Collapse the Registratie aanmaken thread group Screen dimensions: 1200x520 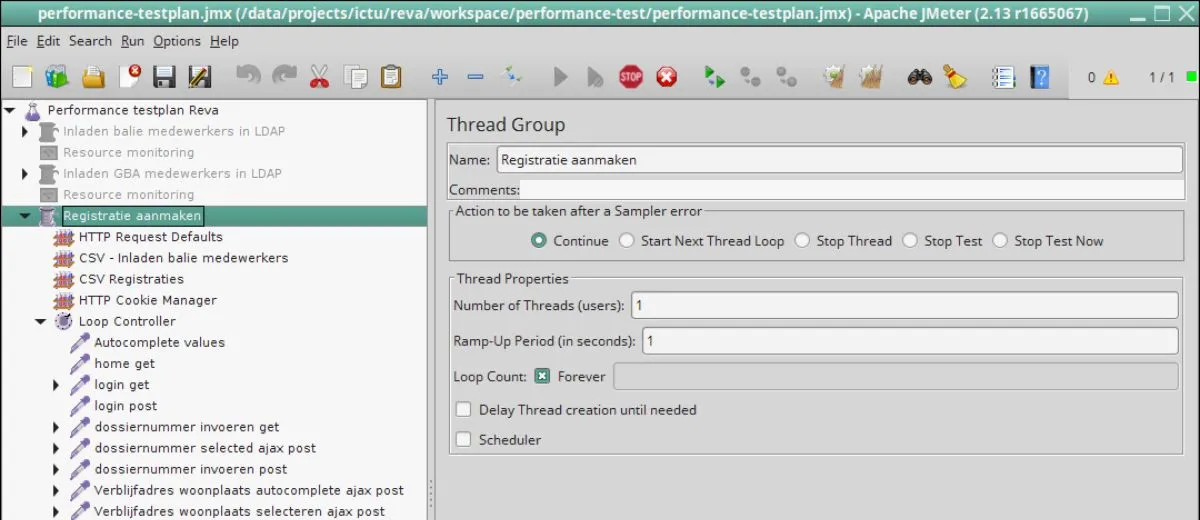pos(25,215)
